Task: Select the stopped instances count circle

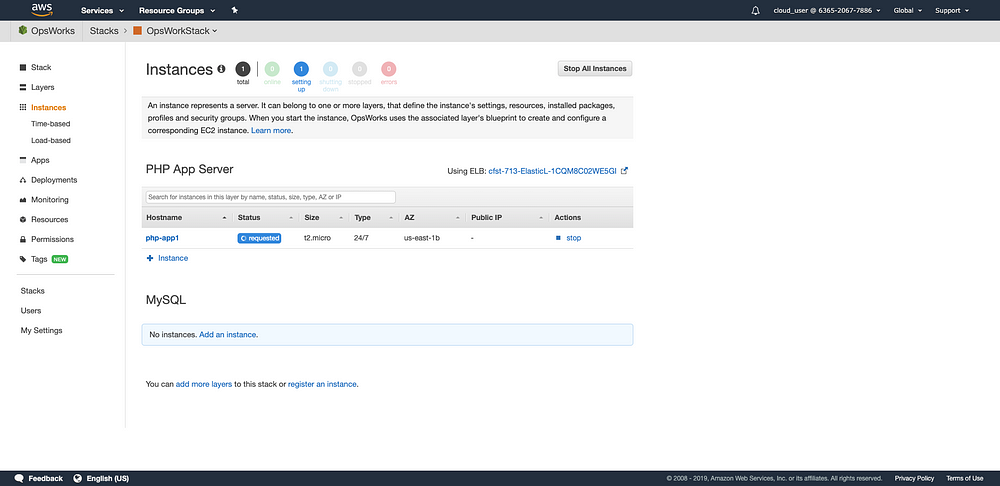Action: [x=360, y=69]
